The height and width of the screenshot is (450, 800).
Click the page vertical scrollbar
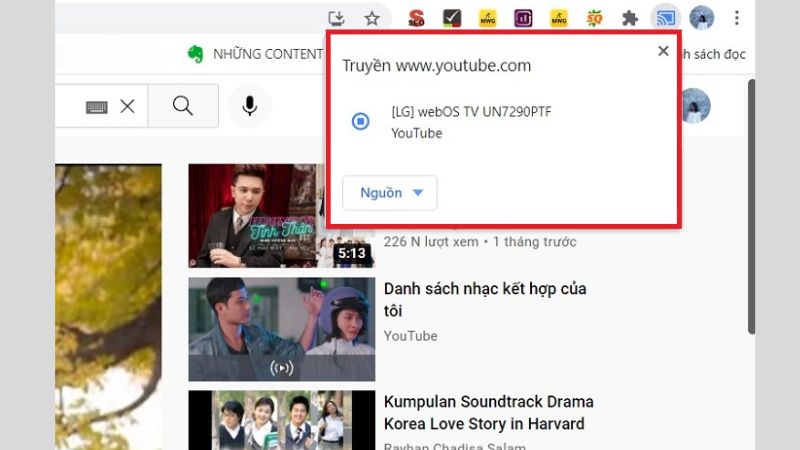[x=751, y=207]
